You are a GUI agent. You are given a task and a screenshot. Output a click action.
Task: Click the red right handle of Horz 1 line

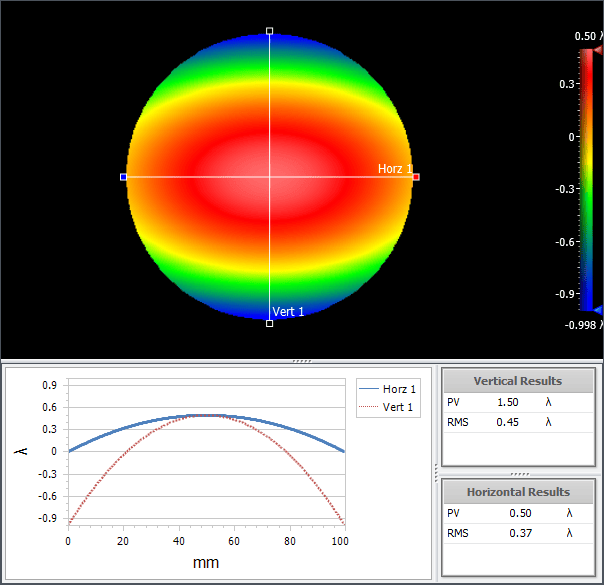tap(416, 177)
